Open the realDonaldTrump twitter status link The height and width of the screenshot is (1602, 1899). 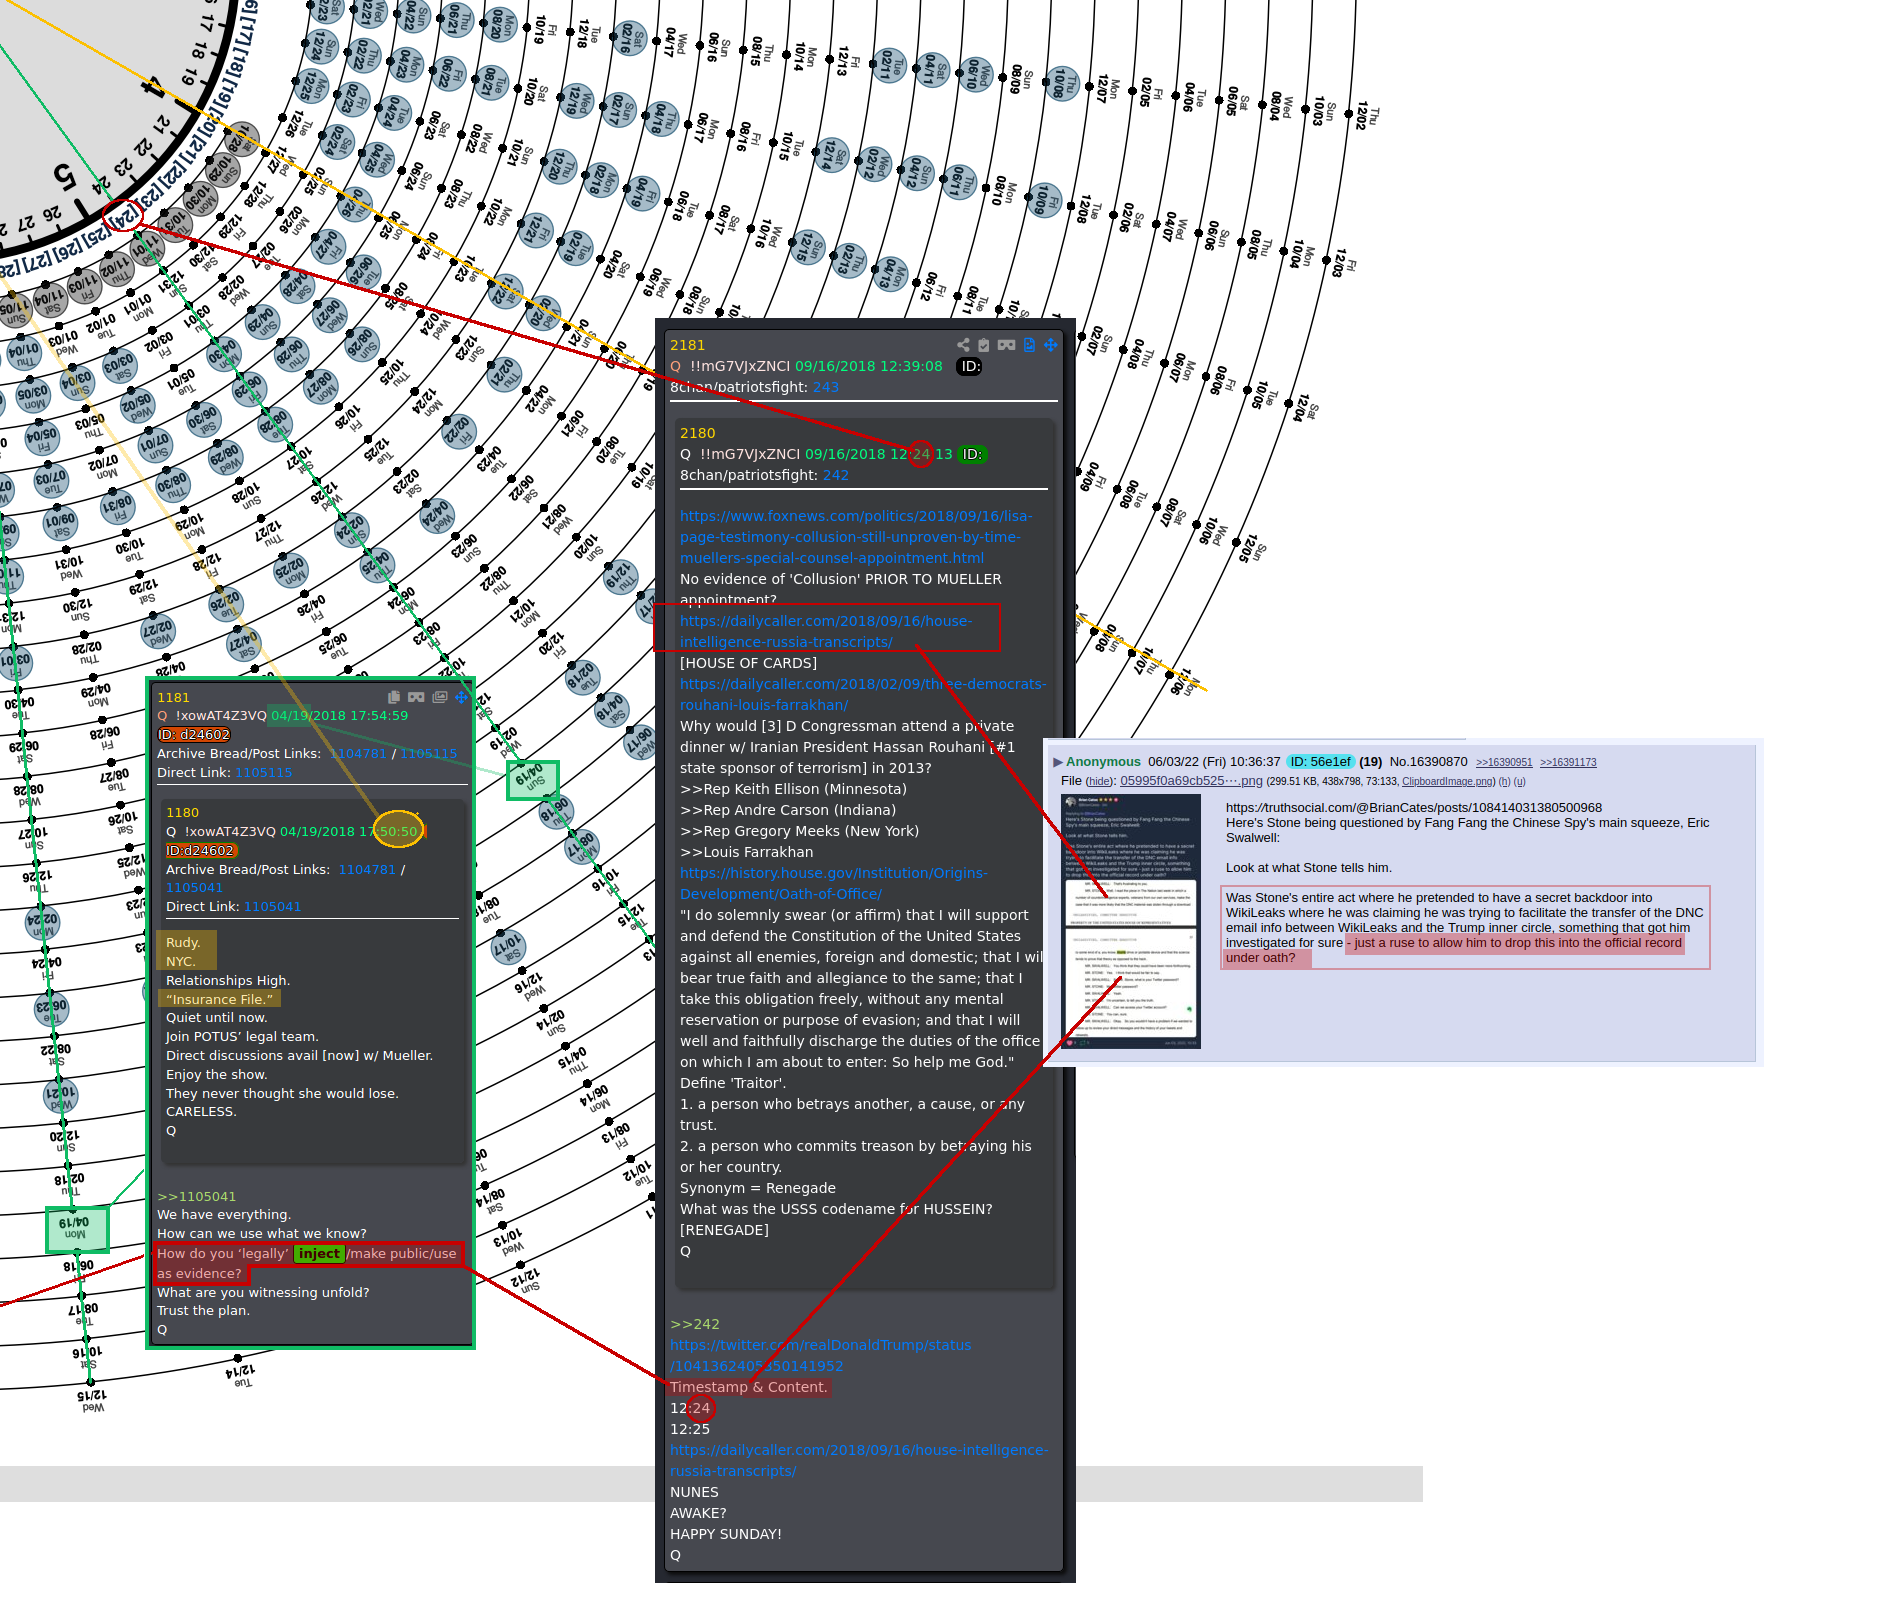pos(820,1355)
